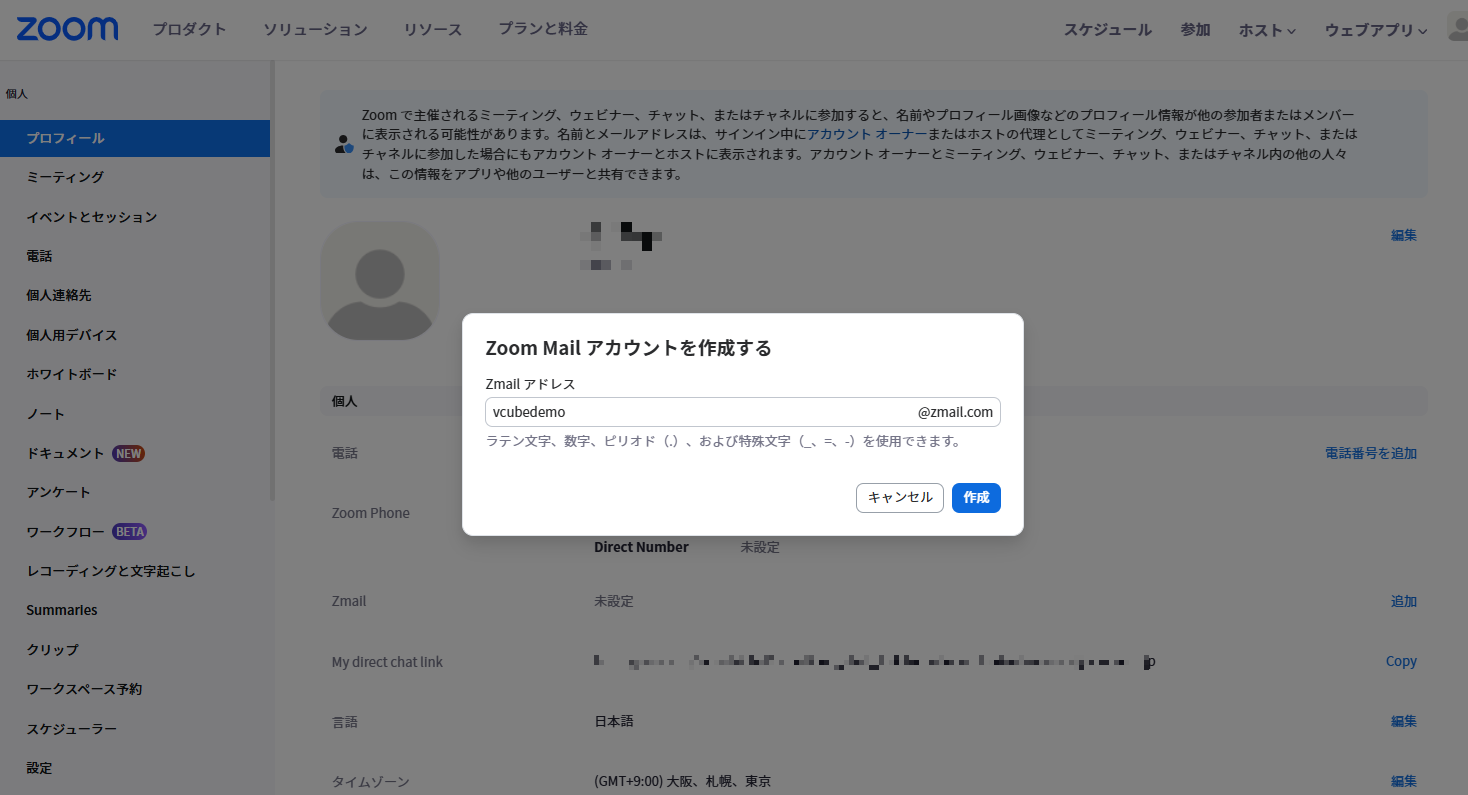Image resolution: width=1468 pixels, height=795 pixels.
Task: Click 編集 next to the profile name
Action: 1404,236
